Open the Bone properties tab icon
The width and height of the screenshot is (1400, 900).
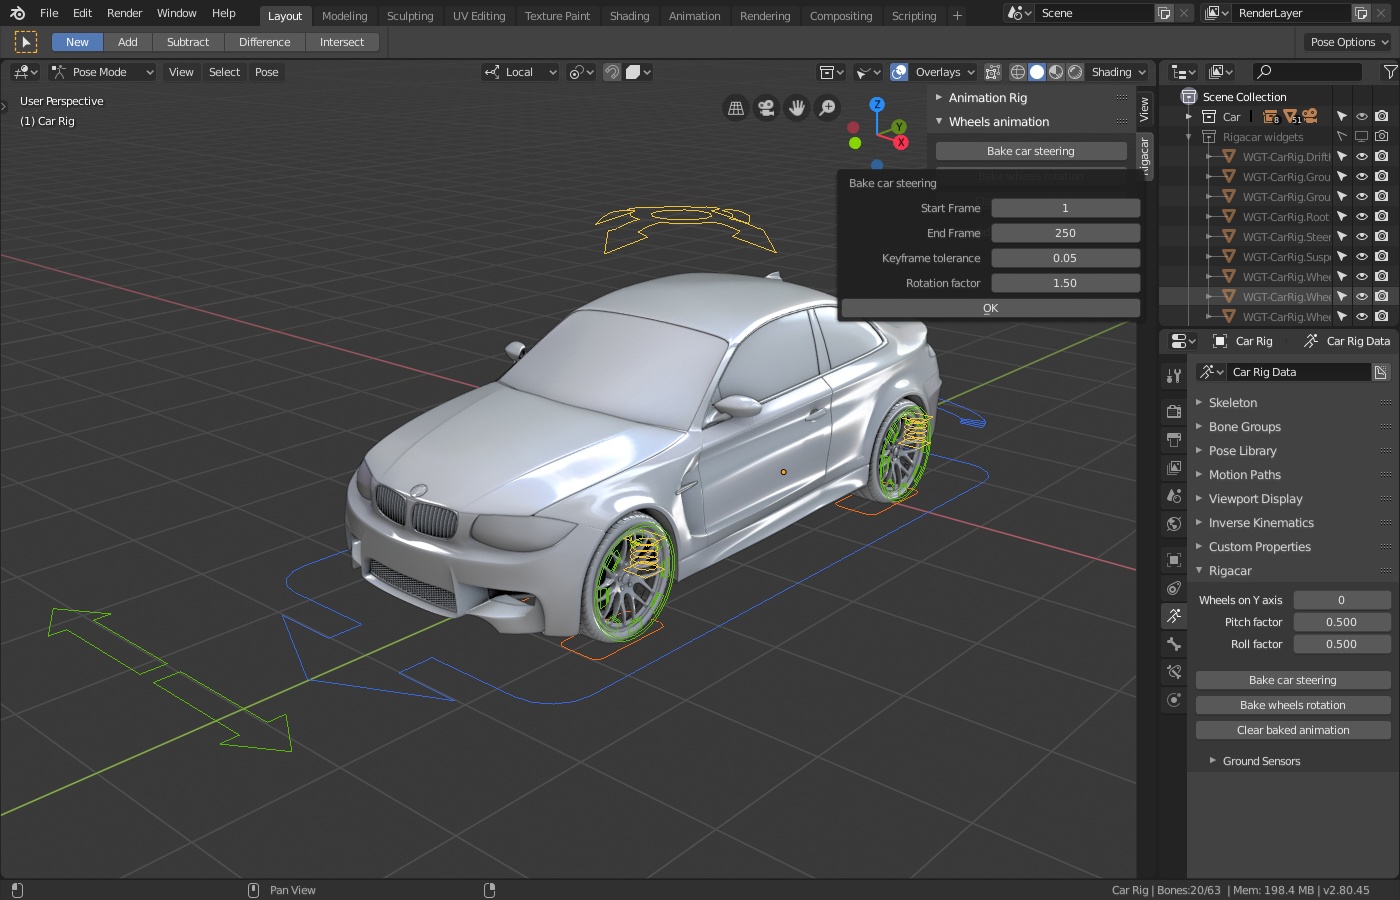point(1174,644)
